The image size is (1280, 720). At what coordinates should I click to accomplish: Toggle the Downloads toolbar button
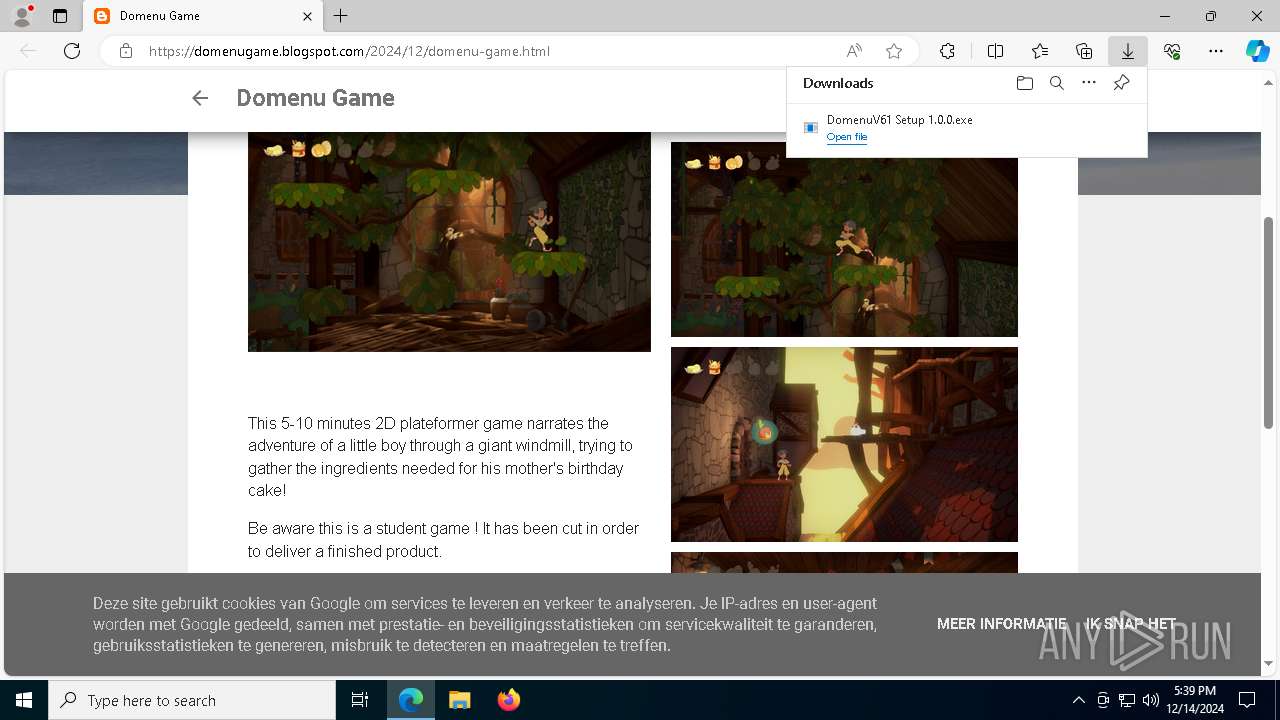[x=1128, y=51]
